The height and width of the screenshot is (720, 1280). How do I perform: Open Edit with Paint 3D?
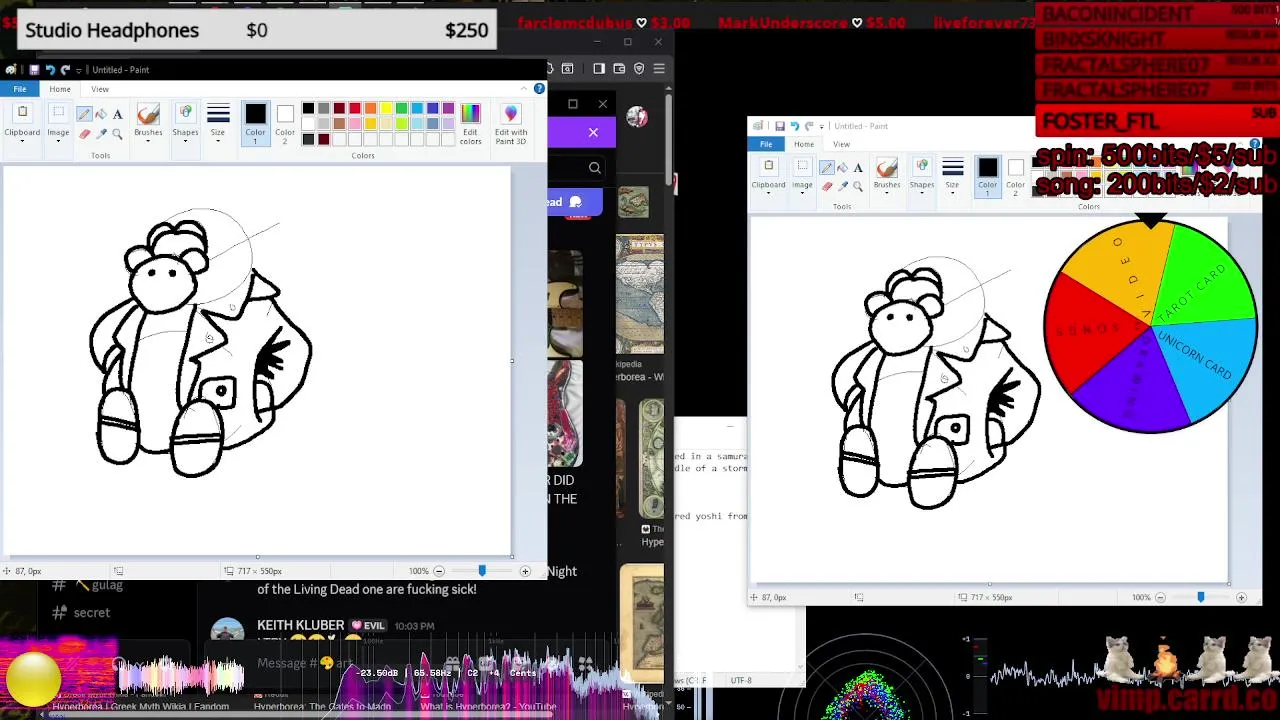coord(511,123)
